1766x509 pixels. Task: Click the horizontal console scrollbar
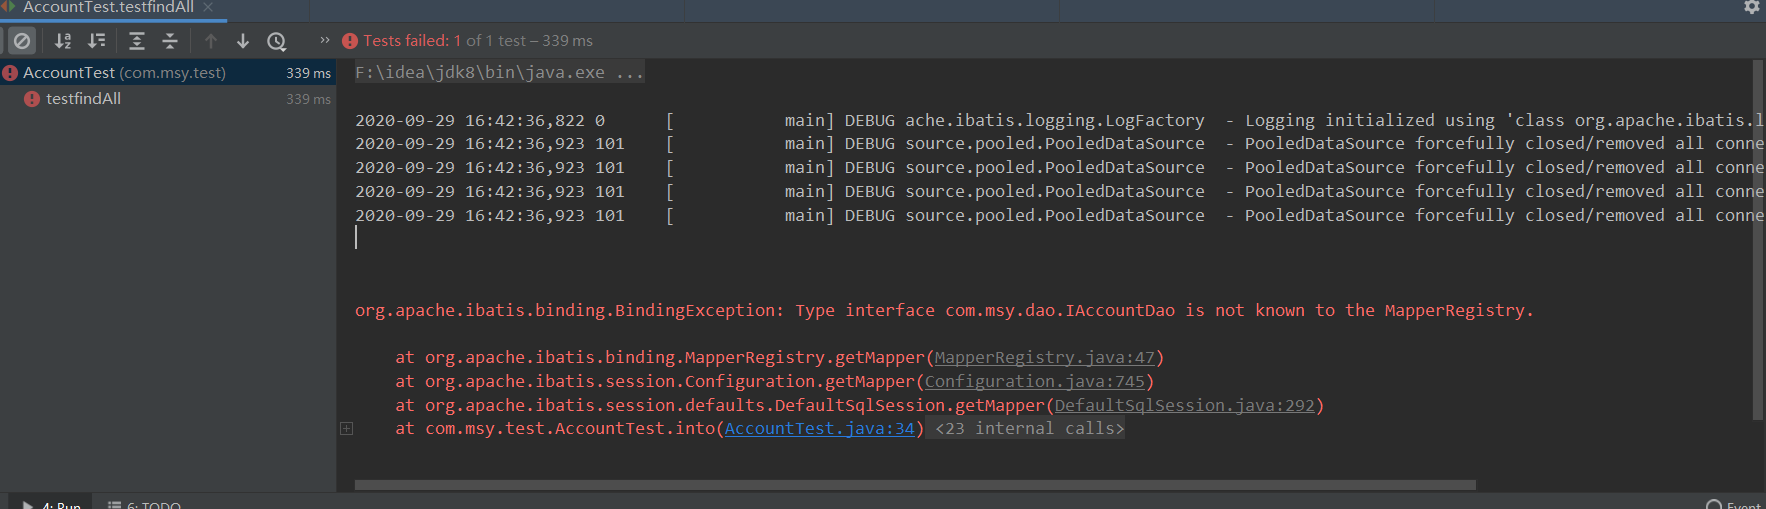point(915,485)
